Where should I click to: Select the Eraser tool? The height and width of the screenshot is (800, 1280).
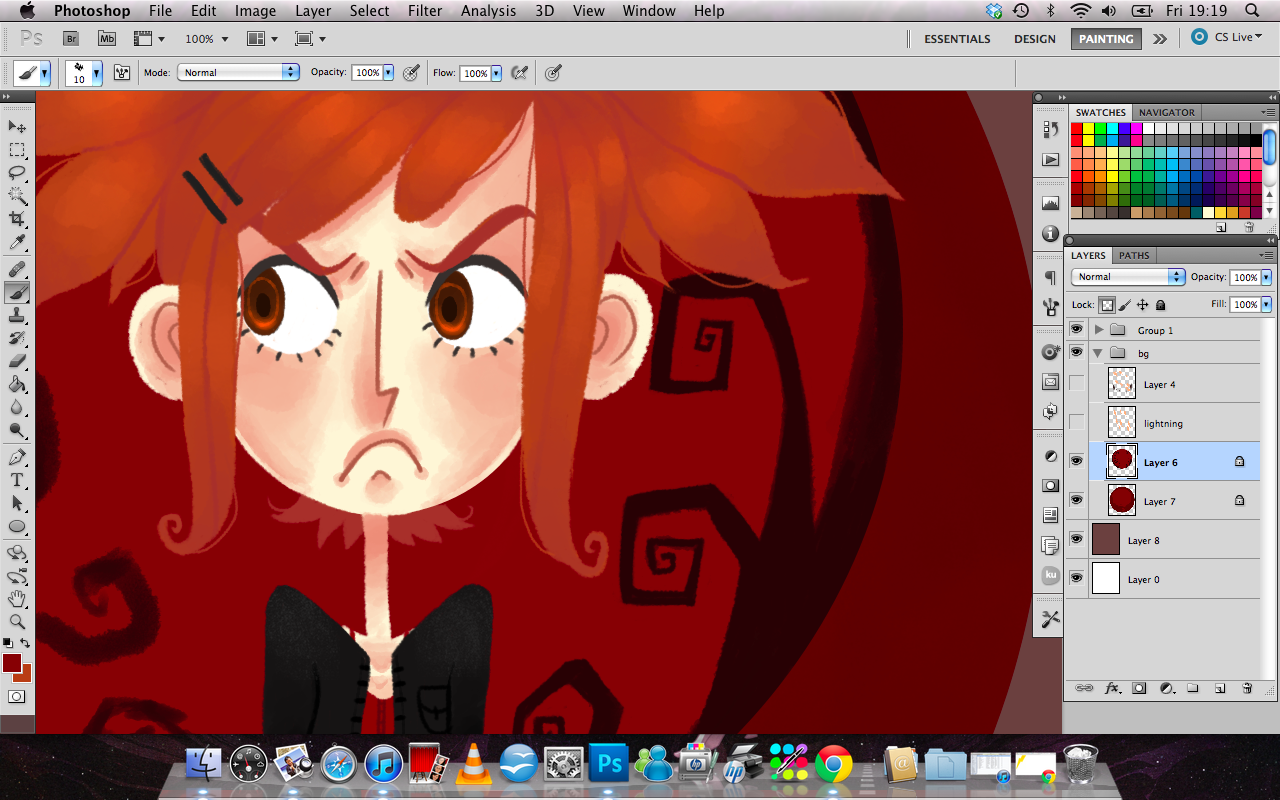tap(17, 361)
